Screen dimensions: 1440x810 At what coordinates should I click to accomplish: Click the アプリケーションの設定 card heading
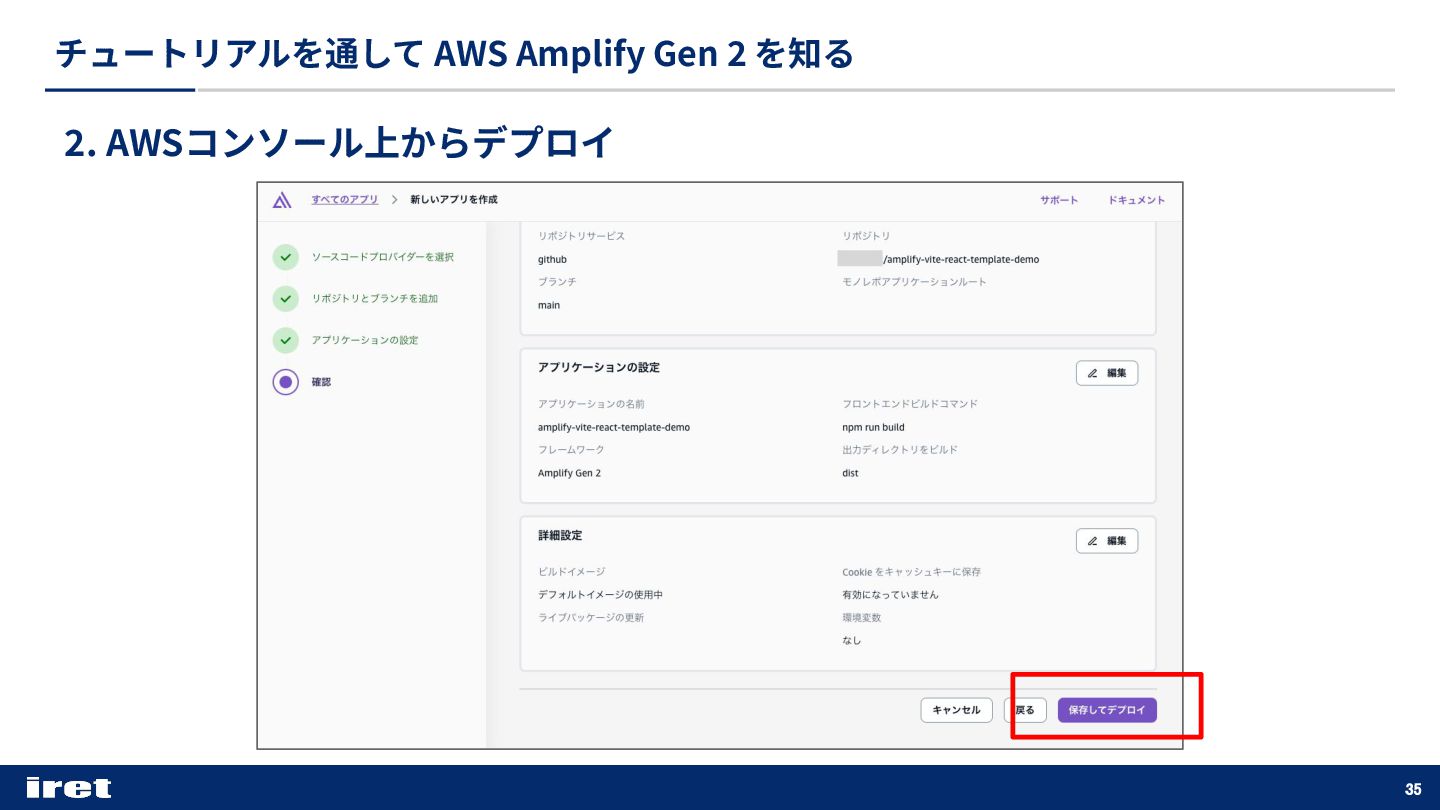coord(599,368)
